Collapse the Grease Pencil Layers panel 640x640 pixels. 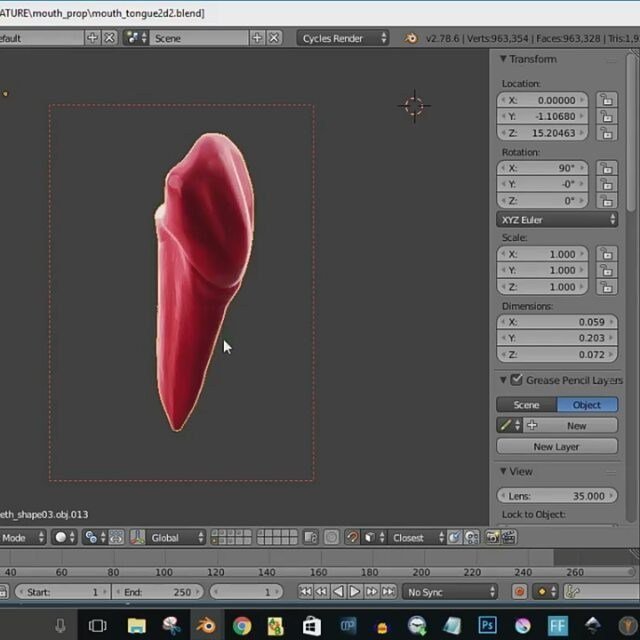coord(503,380)
